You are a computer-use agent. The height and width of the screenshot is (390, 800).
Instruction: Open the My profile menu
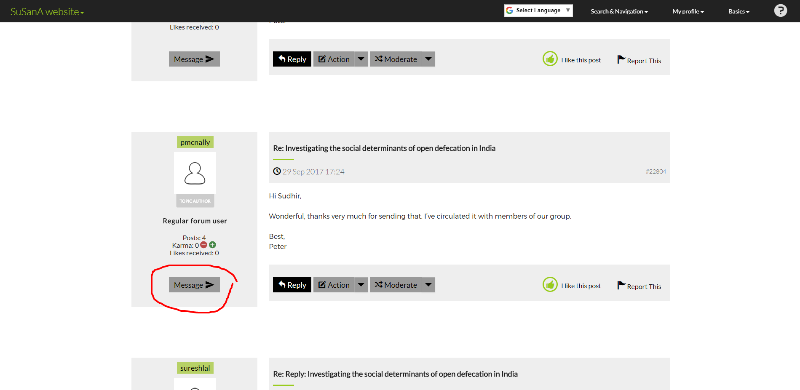688,11
